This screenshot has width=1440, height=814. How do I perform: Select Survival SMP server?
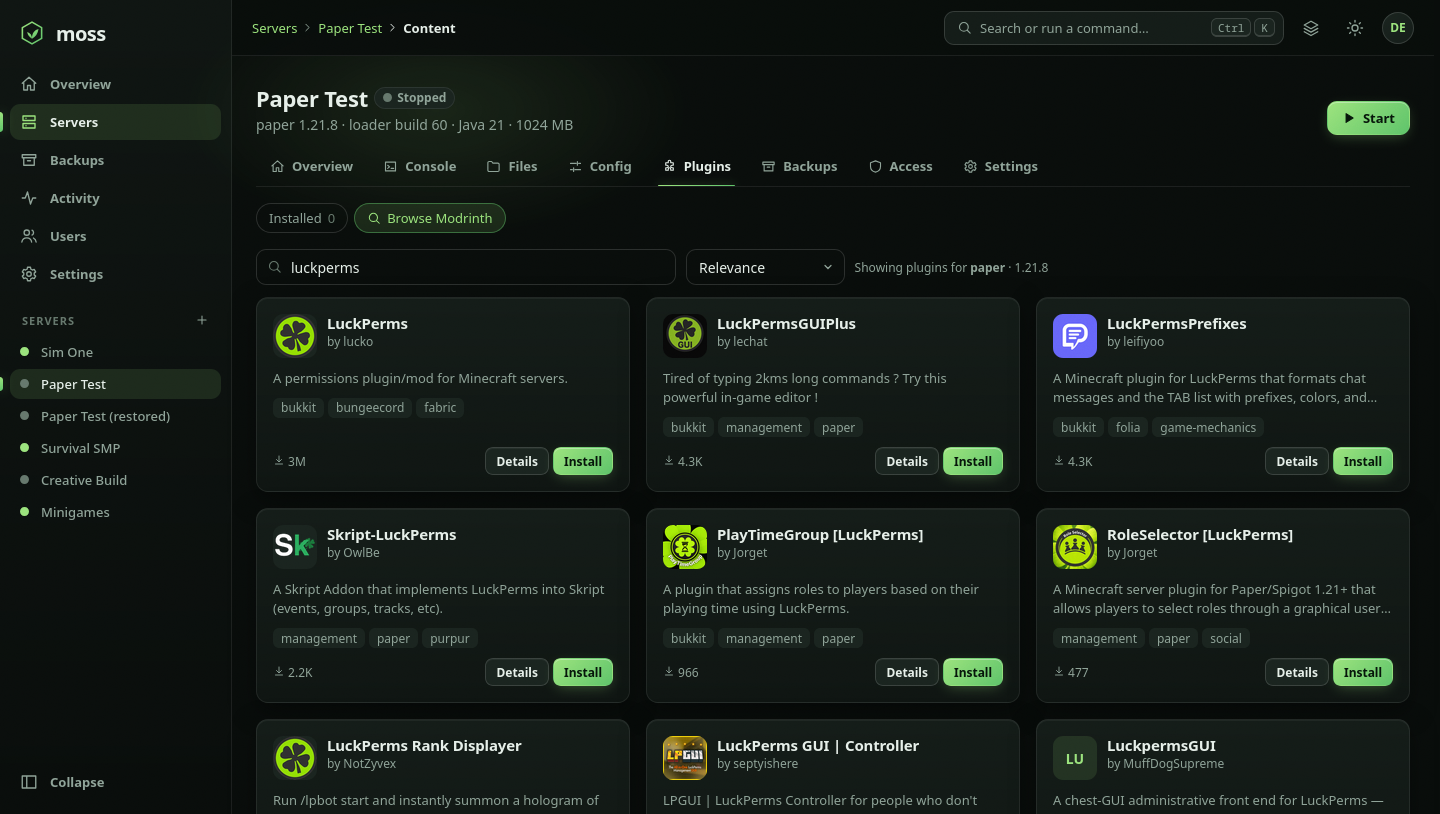(115, 448)
